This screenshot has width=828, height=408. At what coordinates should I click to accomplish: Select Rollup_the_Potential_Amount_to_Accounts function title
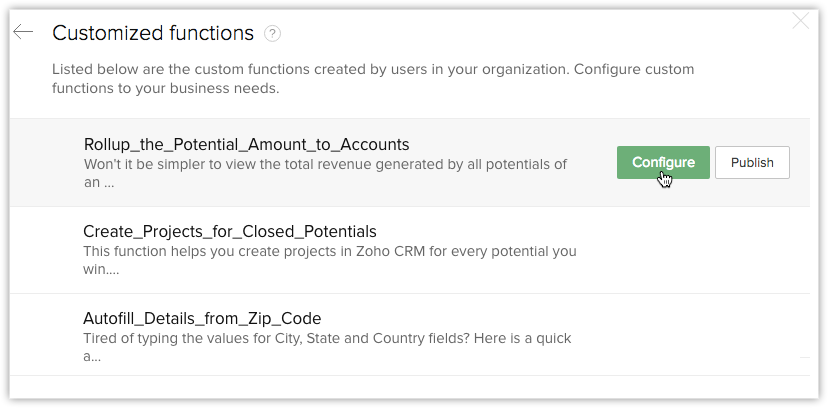coord(247,145)
